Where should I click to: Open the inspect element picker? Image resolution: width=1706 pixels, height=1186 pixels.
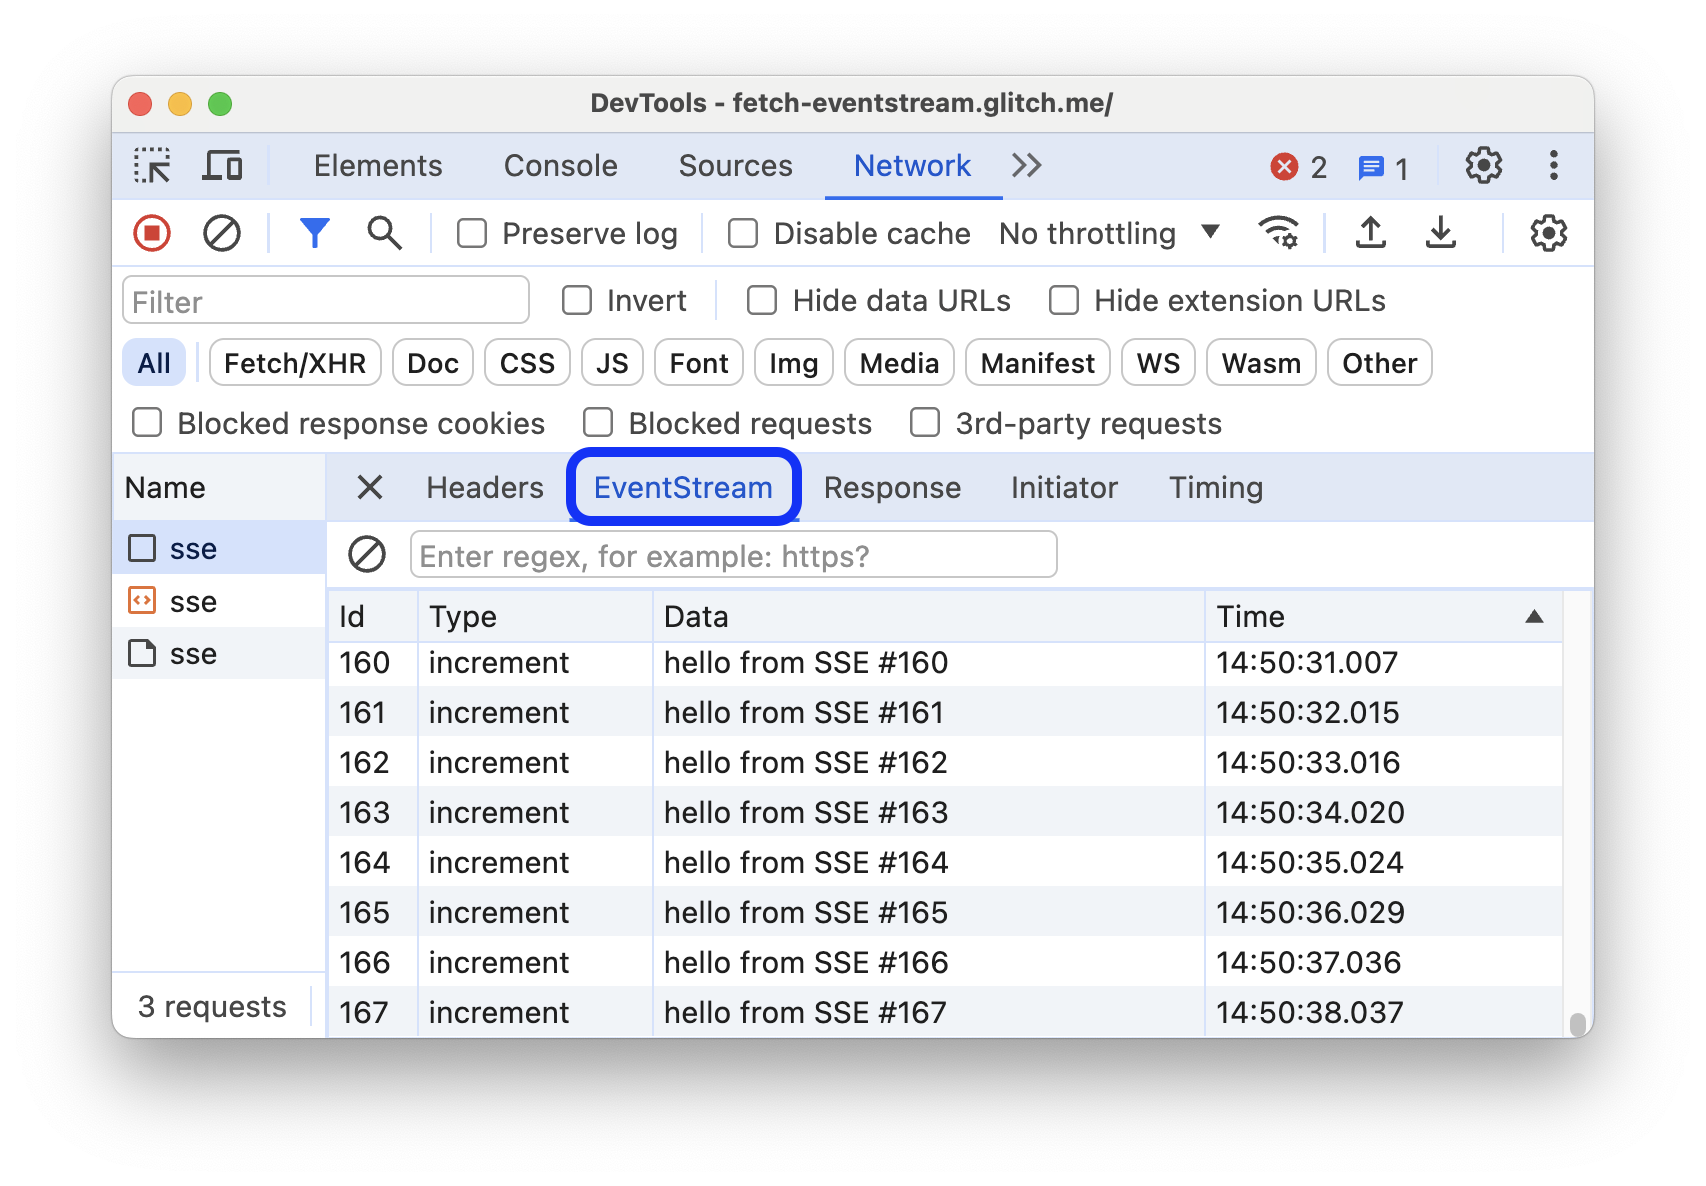click(150, 165)
